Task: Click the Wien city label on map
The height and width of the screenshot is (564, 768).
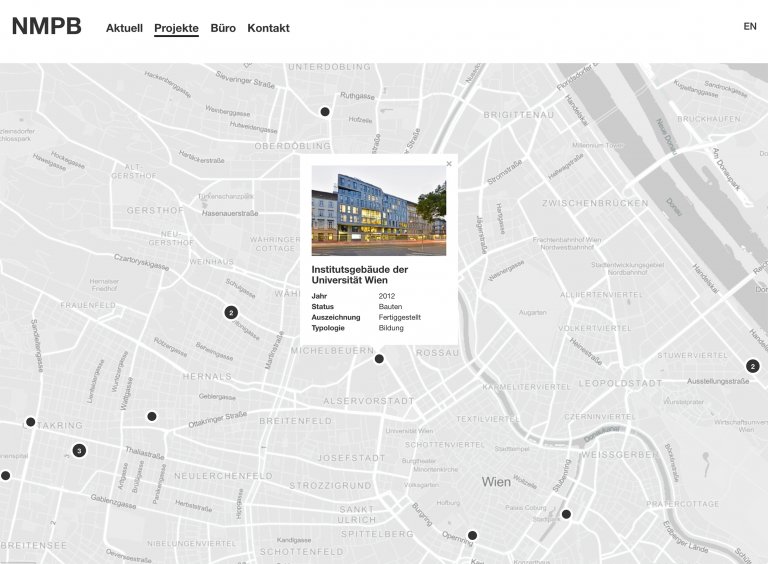Action: pos(496,482)
